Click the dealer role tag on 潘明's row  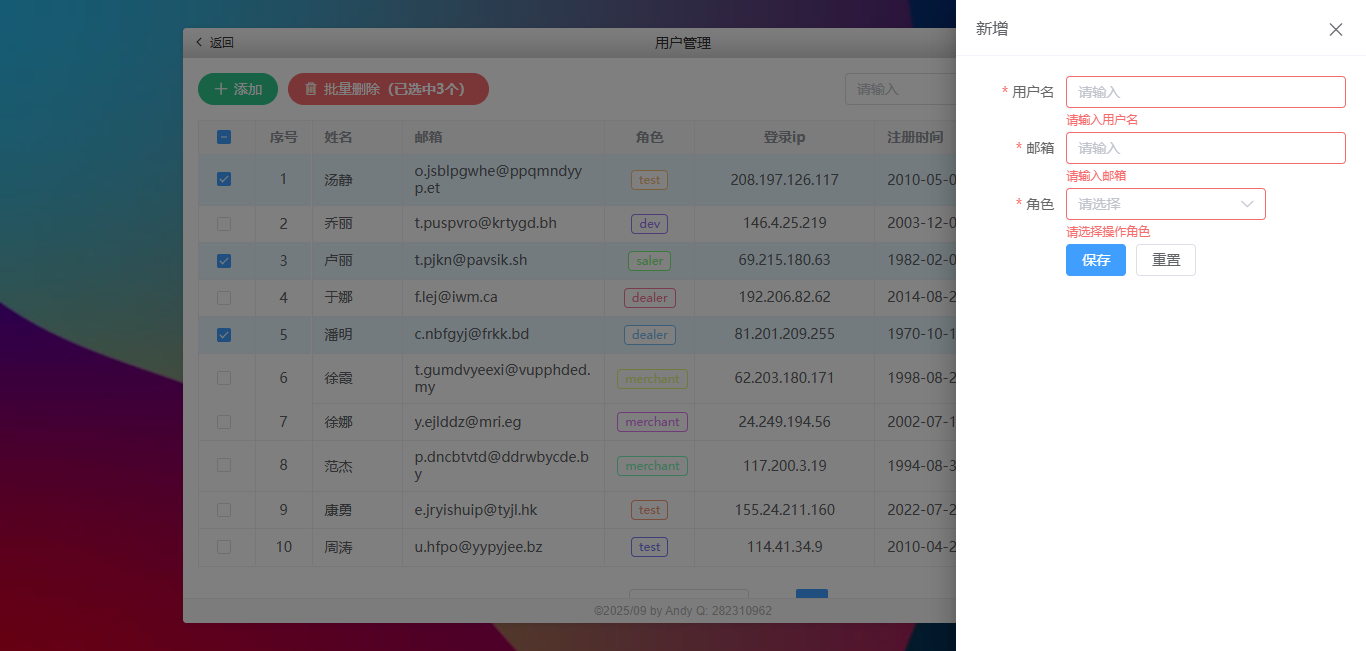[x=649, y=334]
